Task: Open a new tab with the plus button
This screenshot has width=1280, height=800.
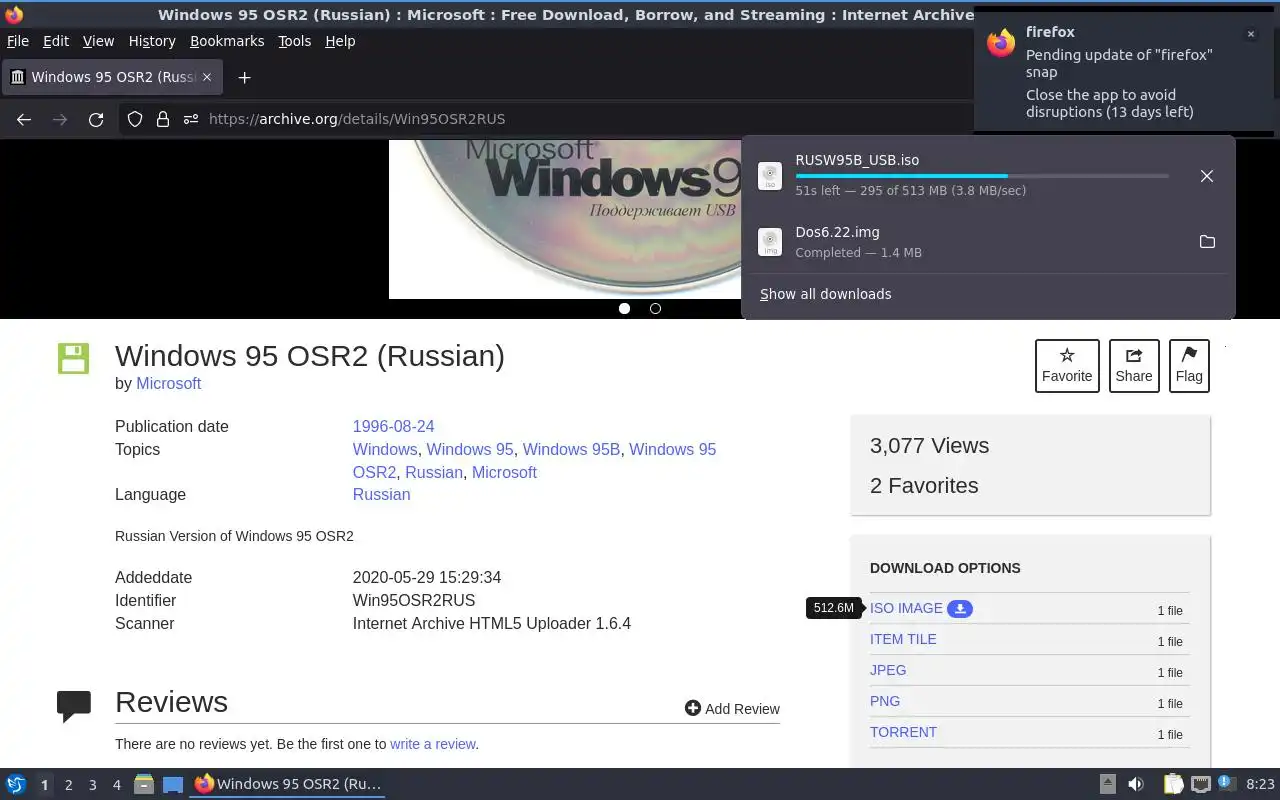Action: coord(244,77)
